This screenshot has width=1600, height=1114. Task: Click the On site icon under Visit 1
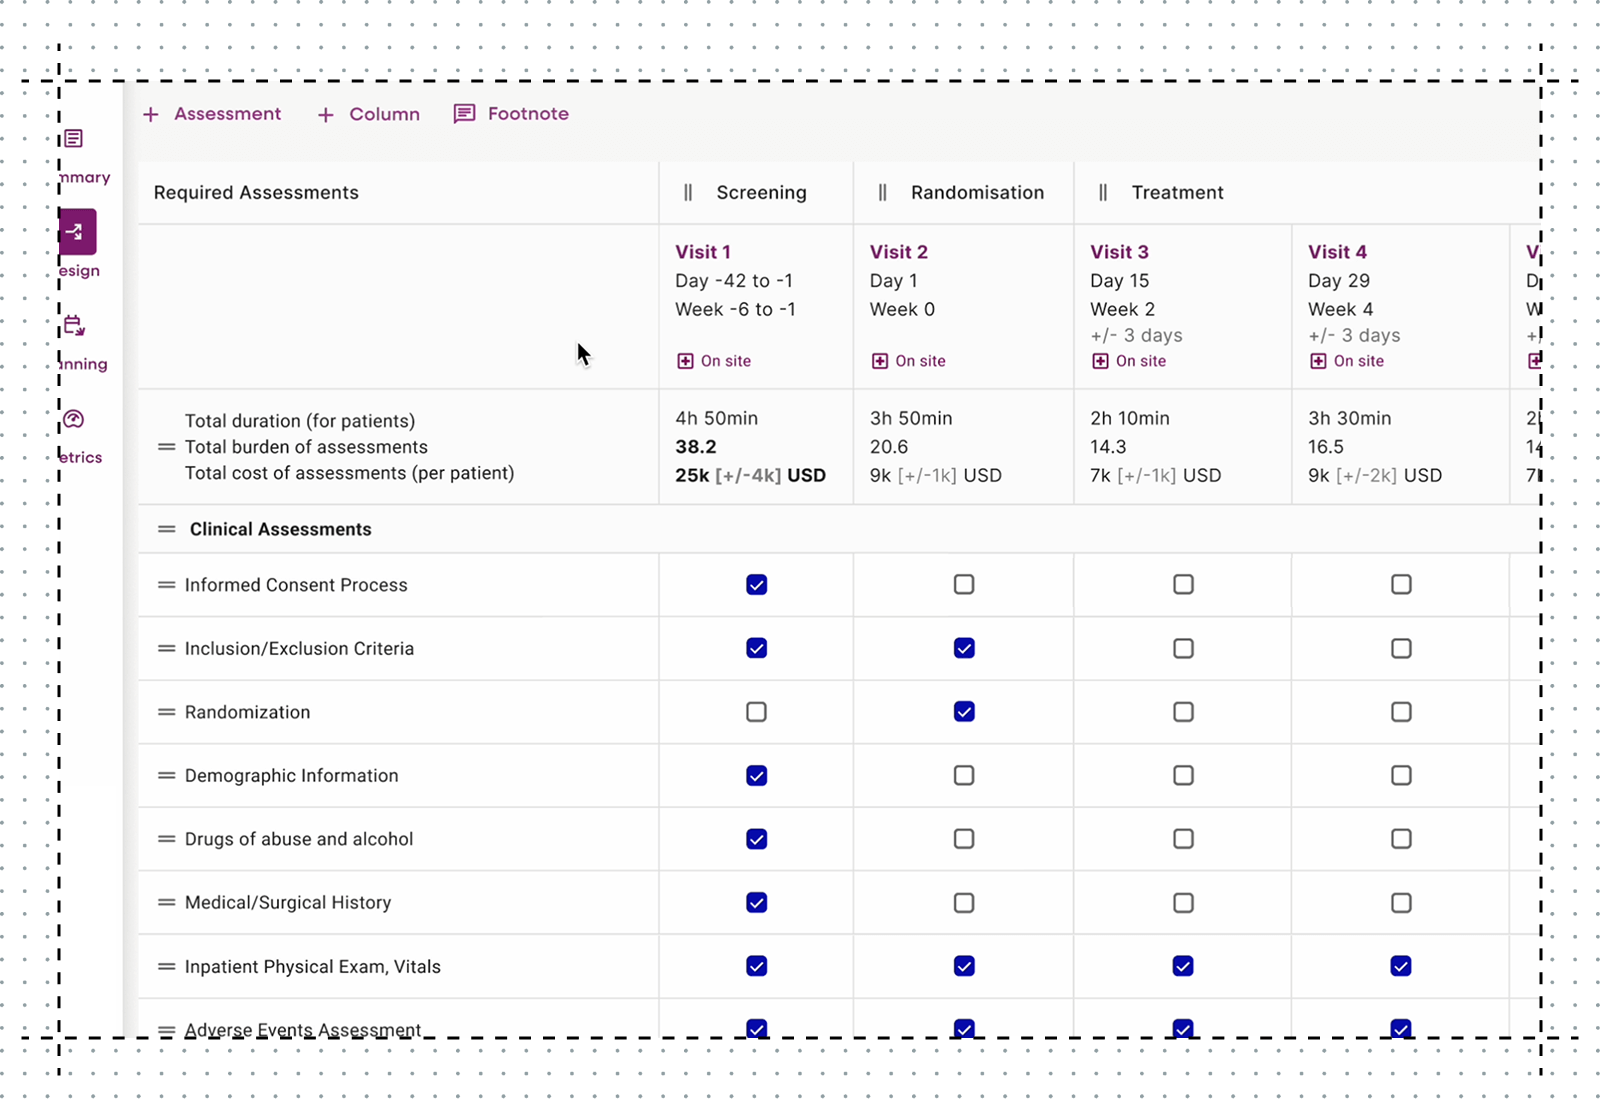[x=685, y=361]
